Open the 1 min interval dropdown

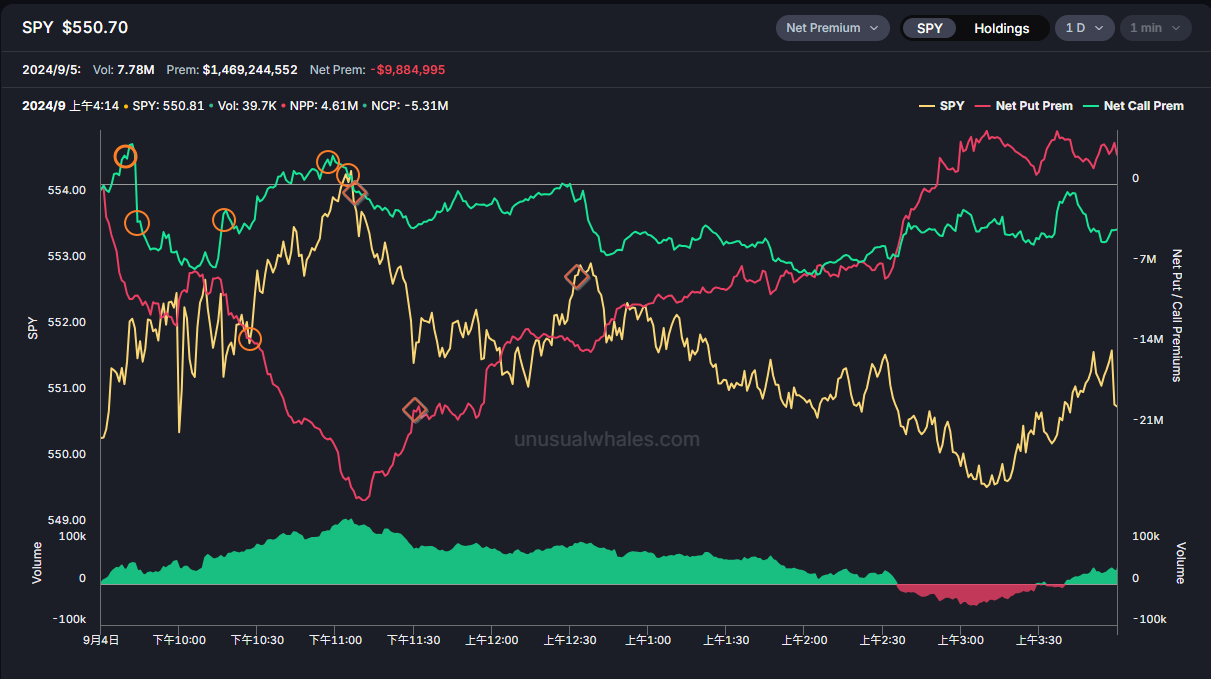(x=1154, y=28)
